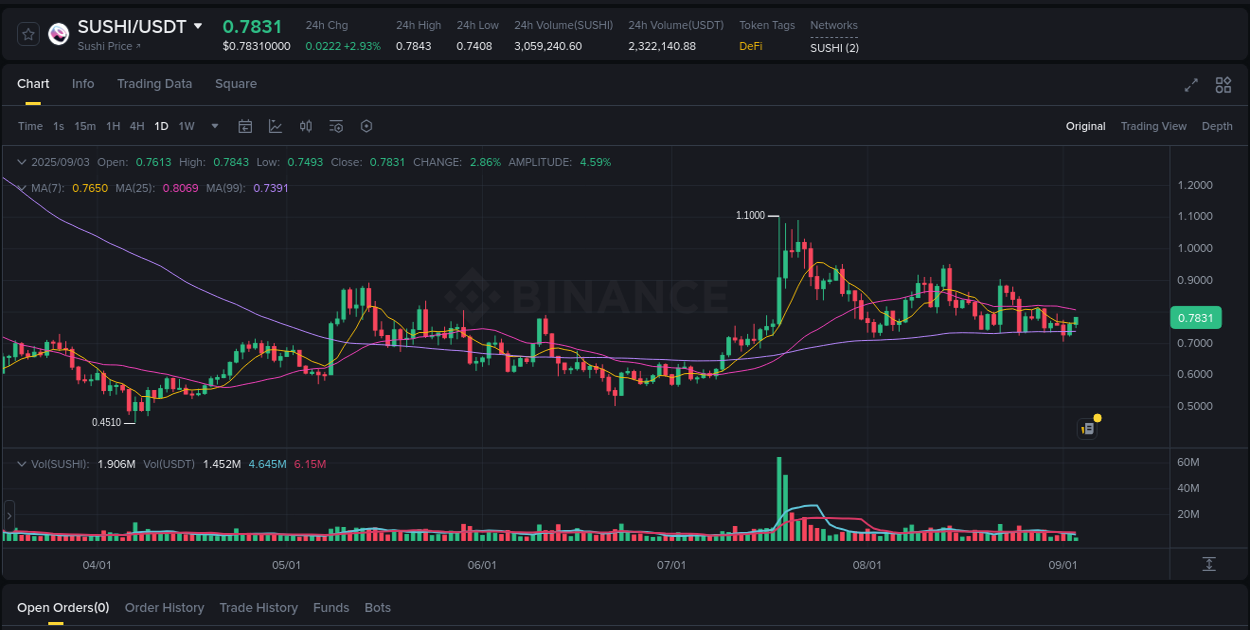
Task: Click the green 0.7831 price tag
Action: coord(1196,317)
